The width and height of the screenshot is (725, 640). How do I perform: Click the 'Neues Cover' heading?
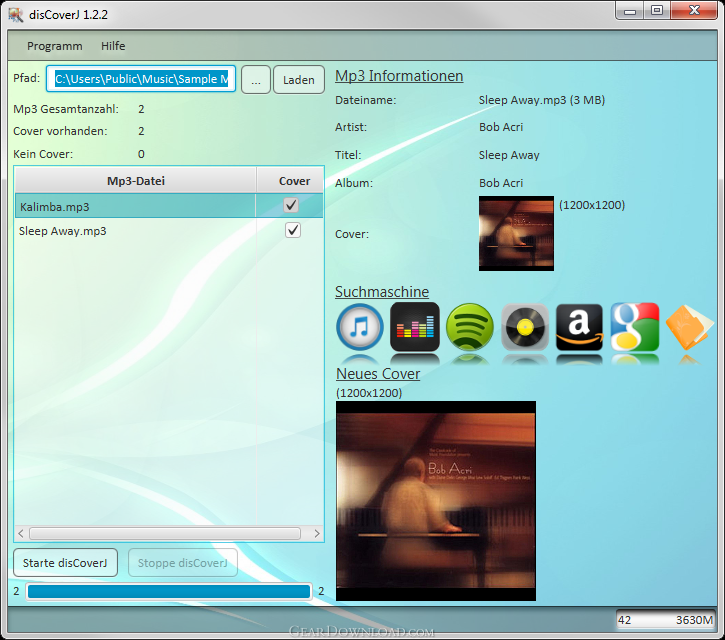[378, 374]
